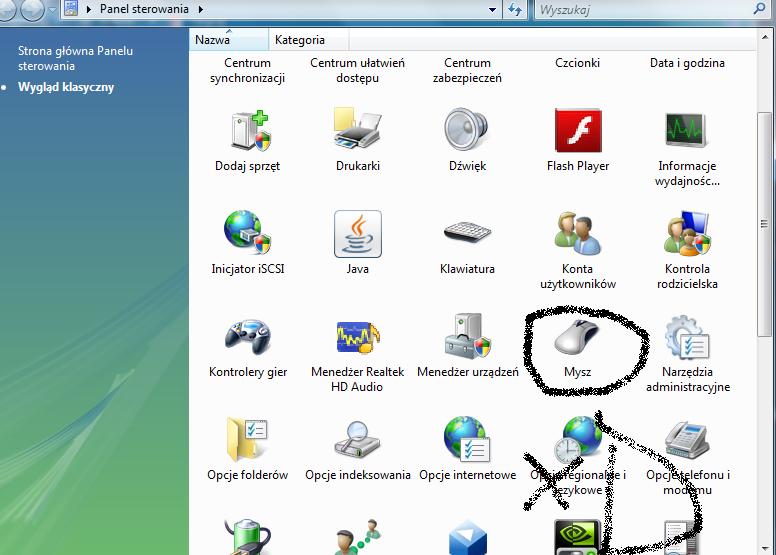The width and height of the screenshot is (776, 555).
Task: Select Wygląd klasyczny view link
Action: pos(66,87)
